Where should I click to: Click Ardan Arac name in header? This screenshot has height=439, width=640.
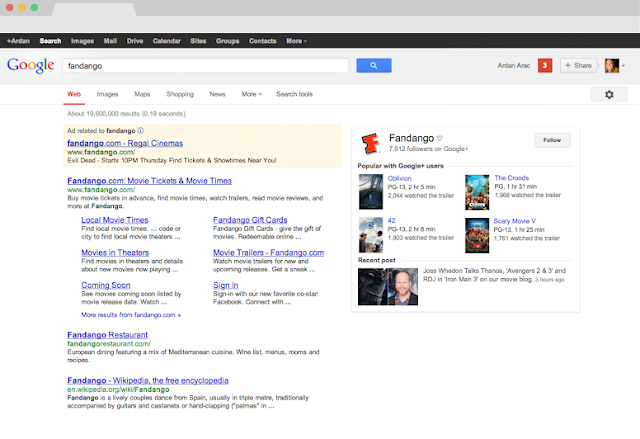(x=514, y=66)
